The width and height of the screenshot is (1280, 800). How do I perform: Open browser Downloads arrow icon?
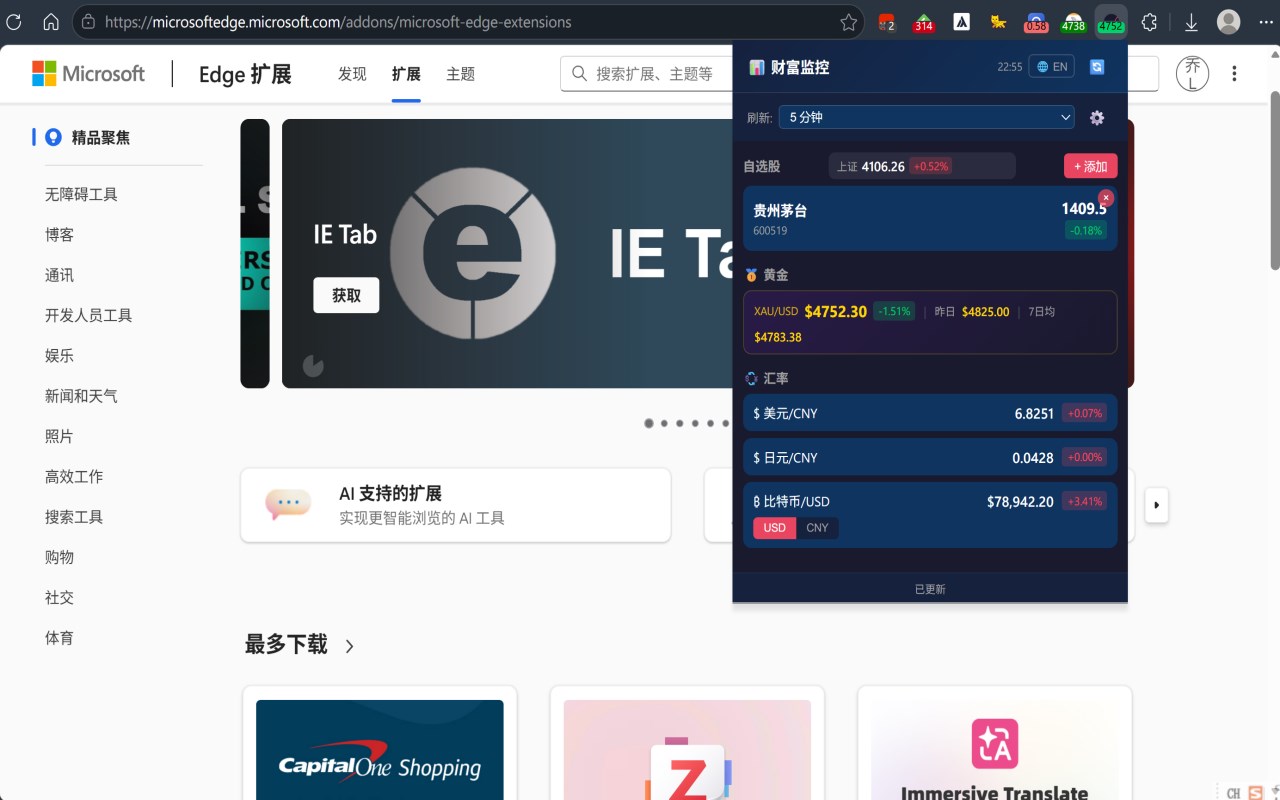click(x=1191, y=22)
